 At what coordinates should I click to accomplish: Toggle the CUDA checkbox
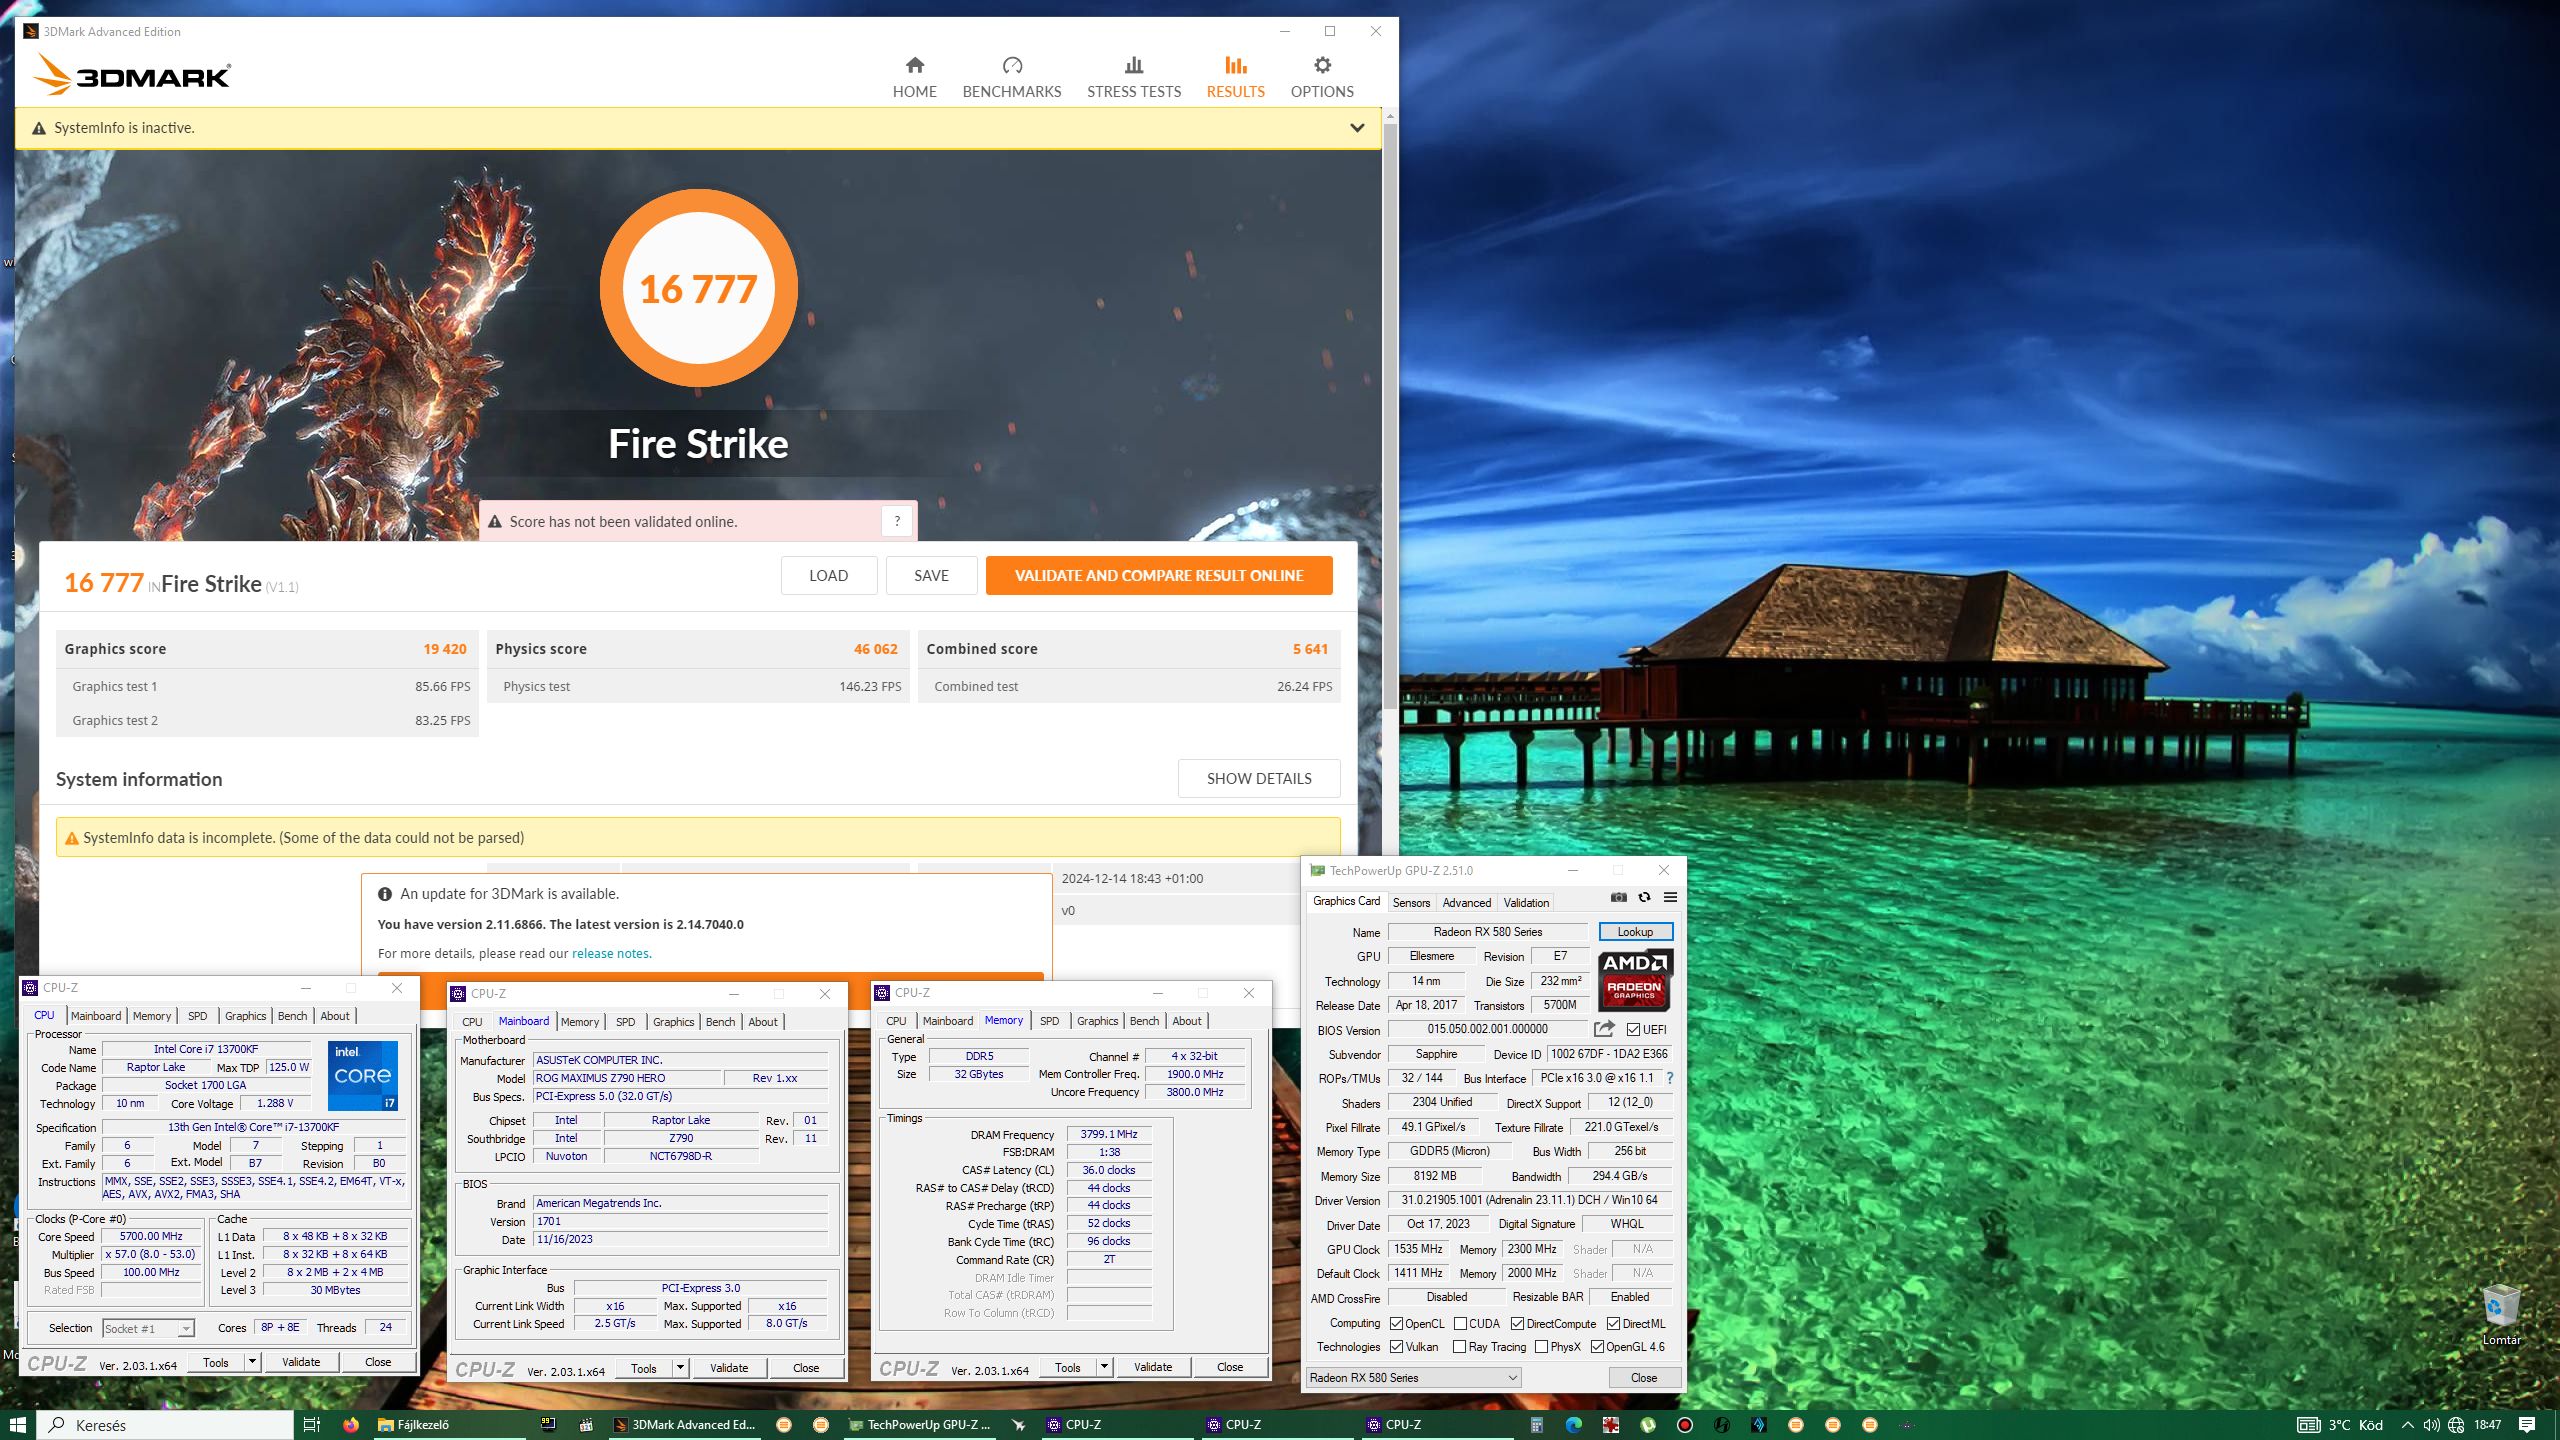tap(1460, 1323)
